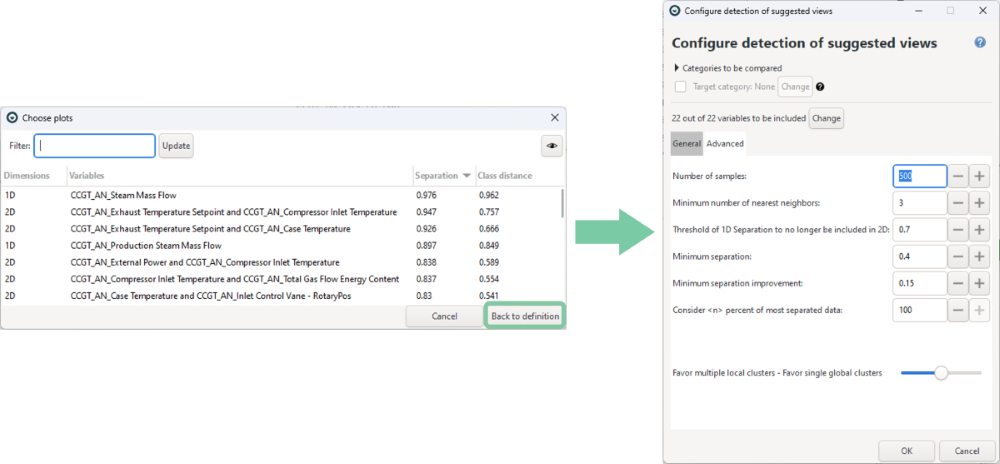Click Back to definition button
The image size is (1000, 464).
tap(526, 316)
